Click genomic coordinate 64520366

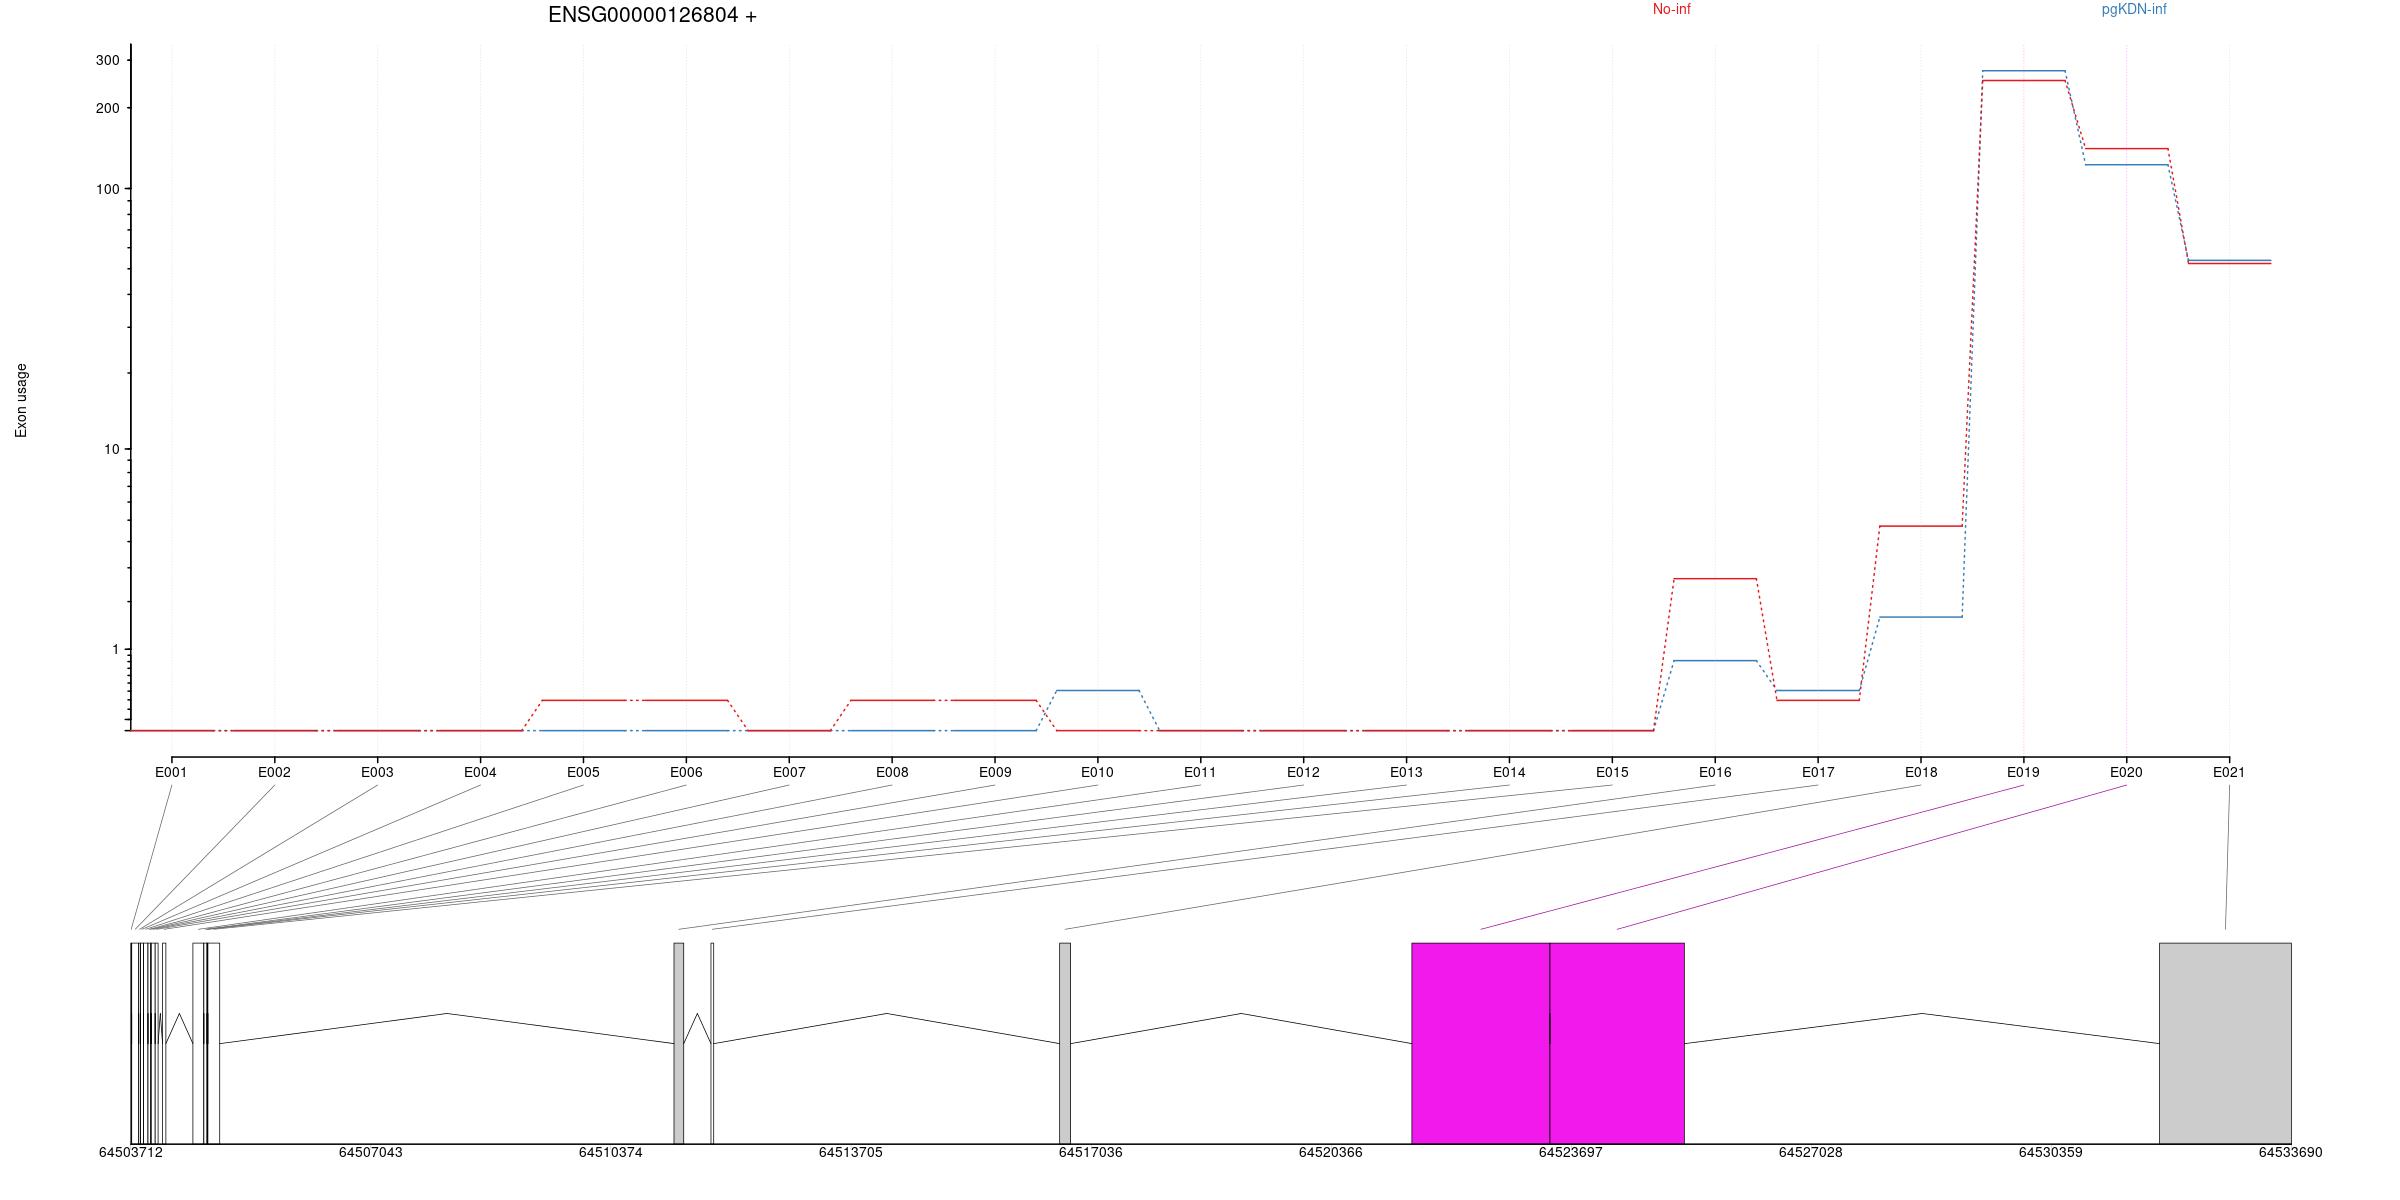[x=1331, y=1152]
